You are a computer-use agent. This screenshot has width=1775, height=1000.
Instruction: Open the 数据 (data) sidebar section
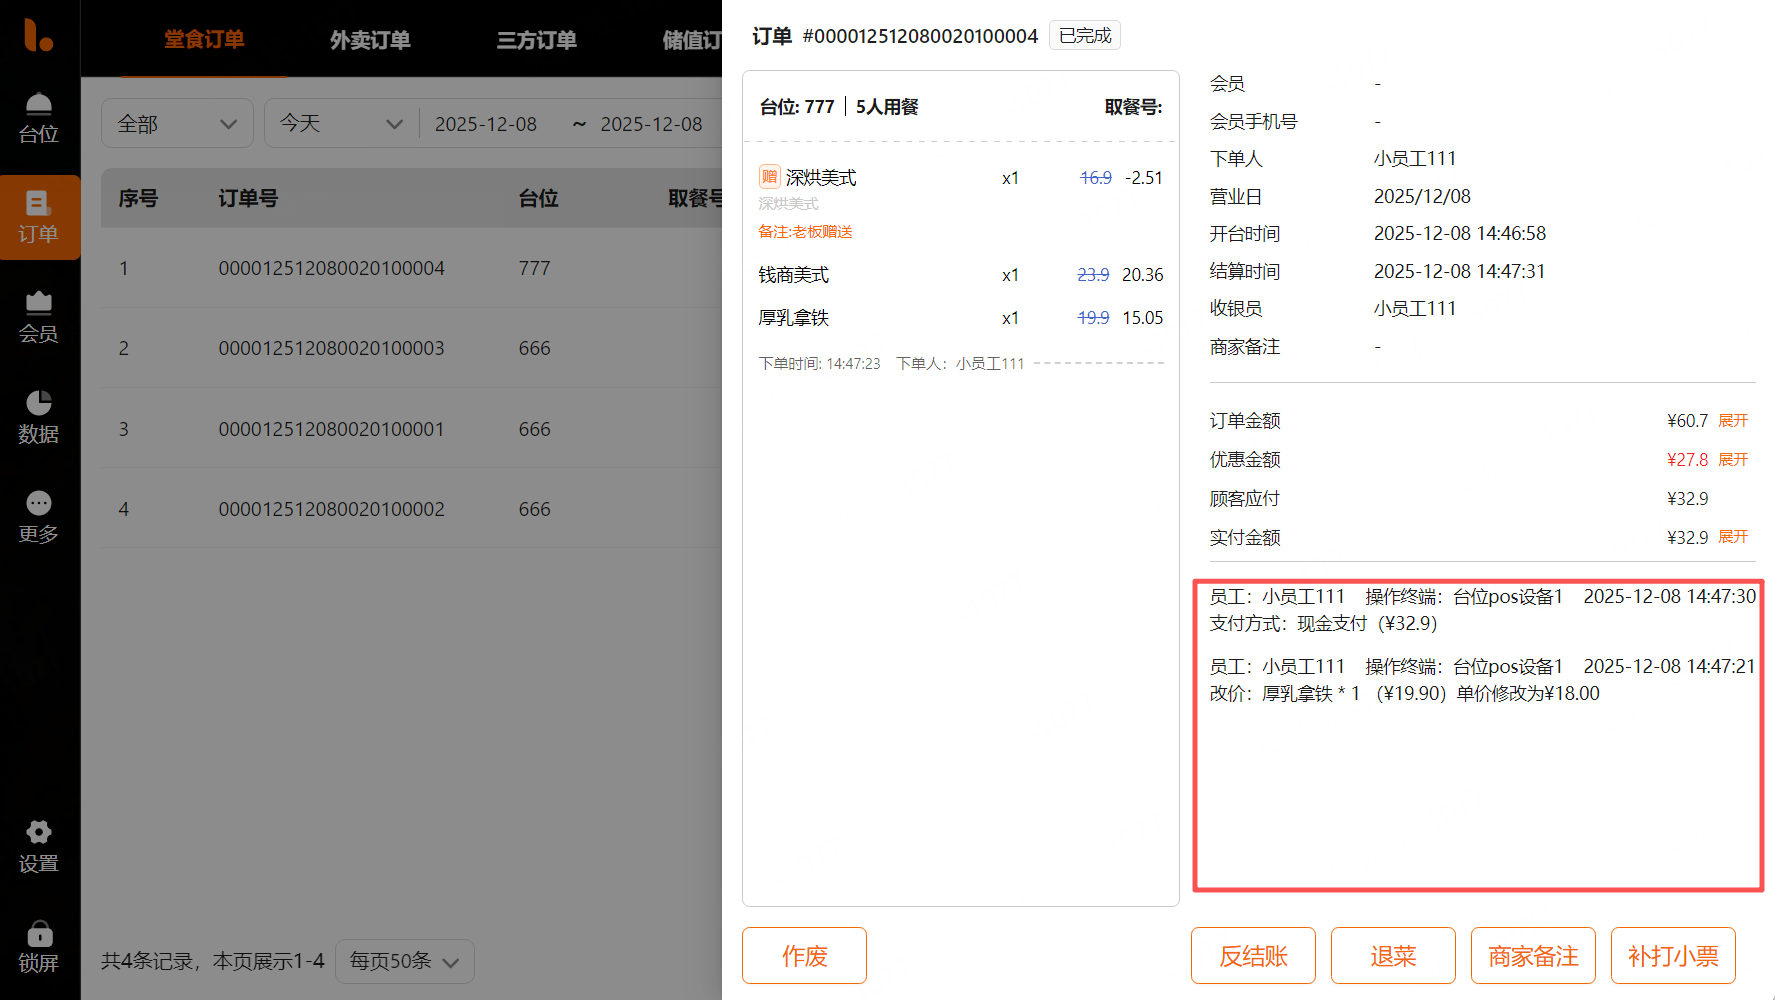[x=39, y=417]
